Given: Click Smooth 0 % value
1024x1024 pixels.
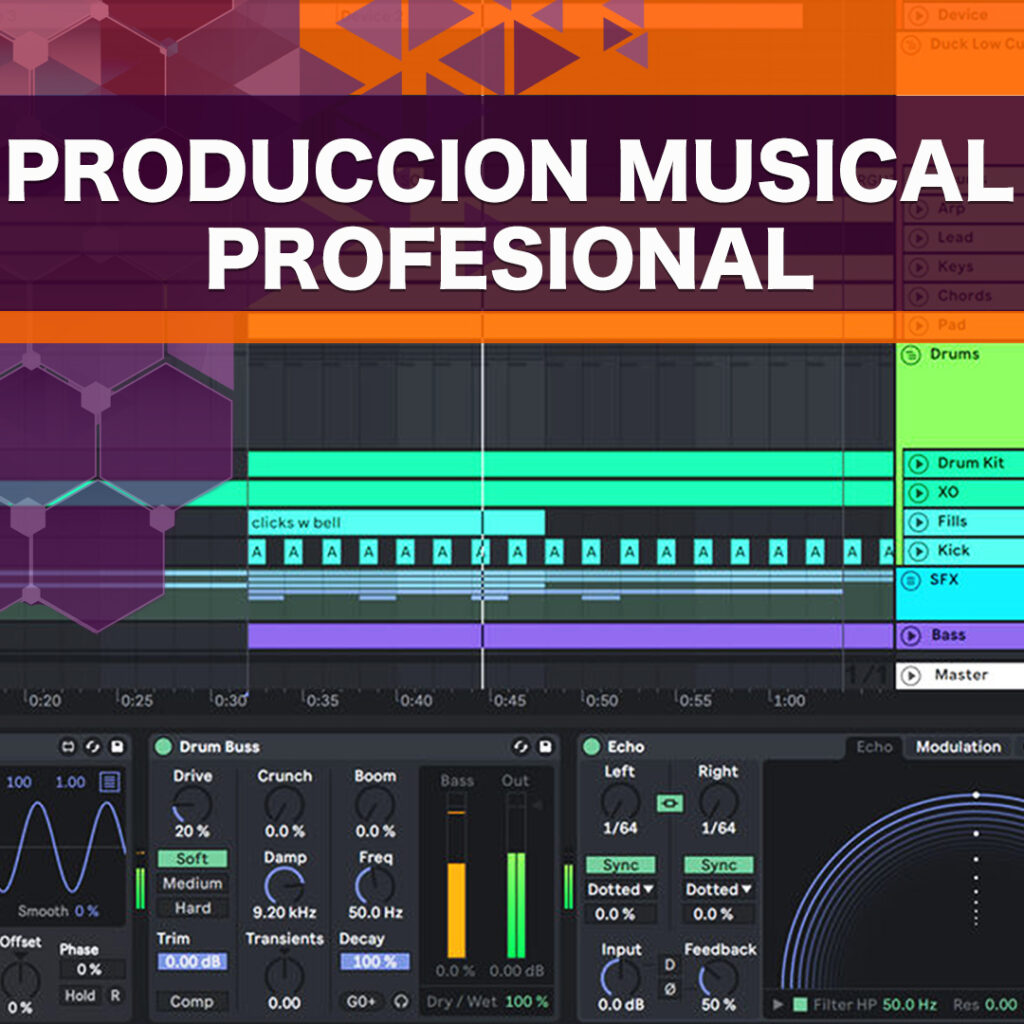Looking at the screenshot, I should [86, 911].
